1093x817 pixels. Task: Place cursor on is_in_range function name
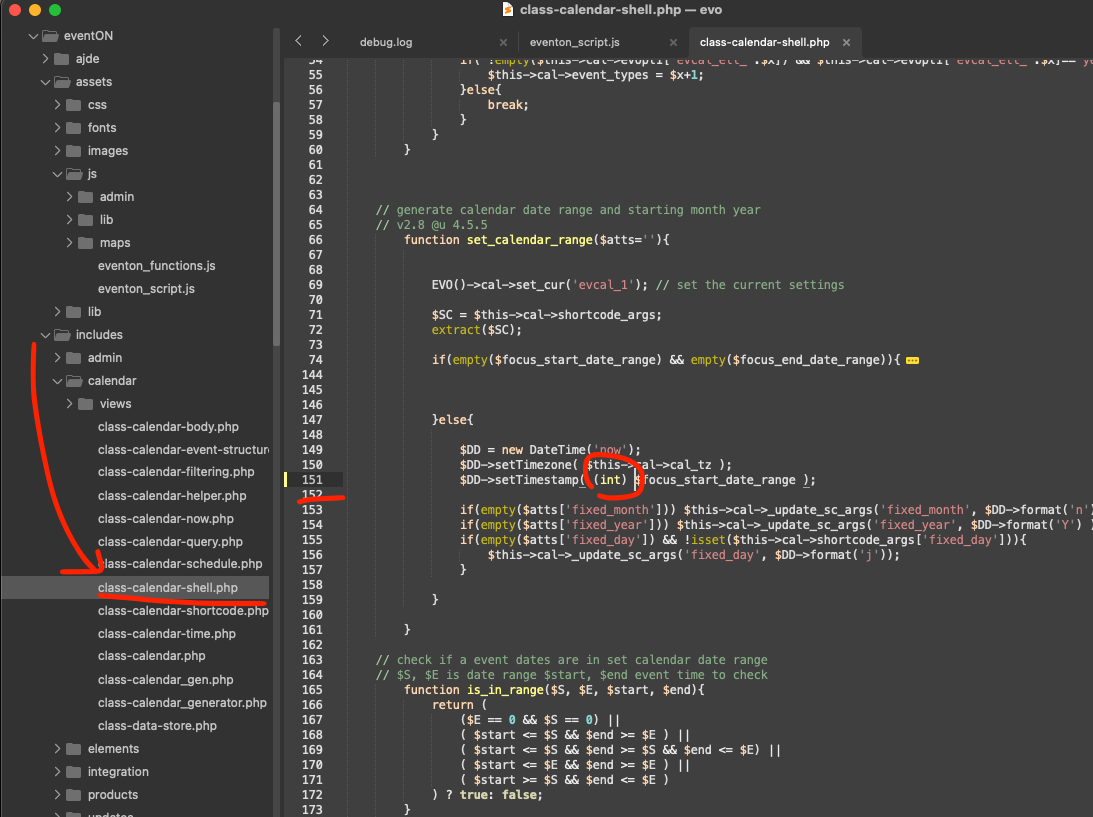pyautogui.click(x=505, y=689)
